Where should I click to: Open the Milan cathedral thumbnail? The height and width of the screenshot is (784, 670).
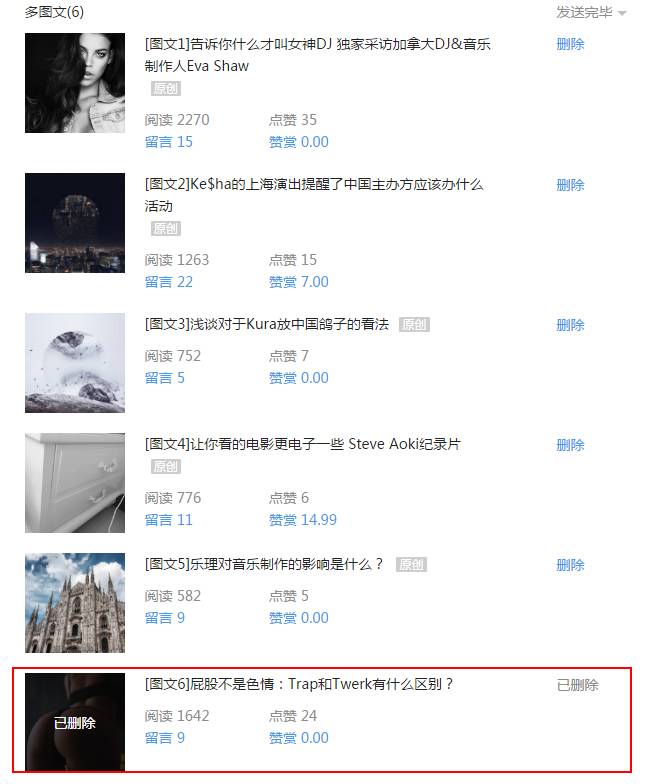pyautogui.click(x=75, y=603)
